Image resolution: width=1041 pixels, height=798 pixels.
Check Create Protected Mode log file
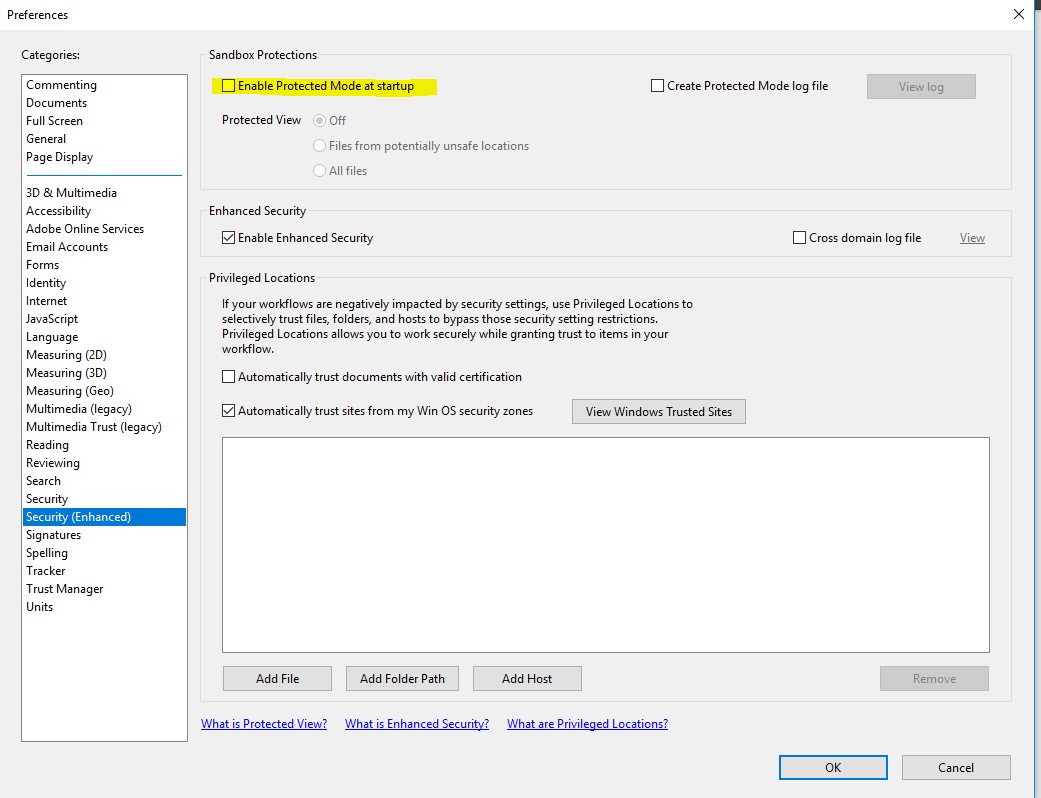click(x=657, y=86)
